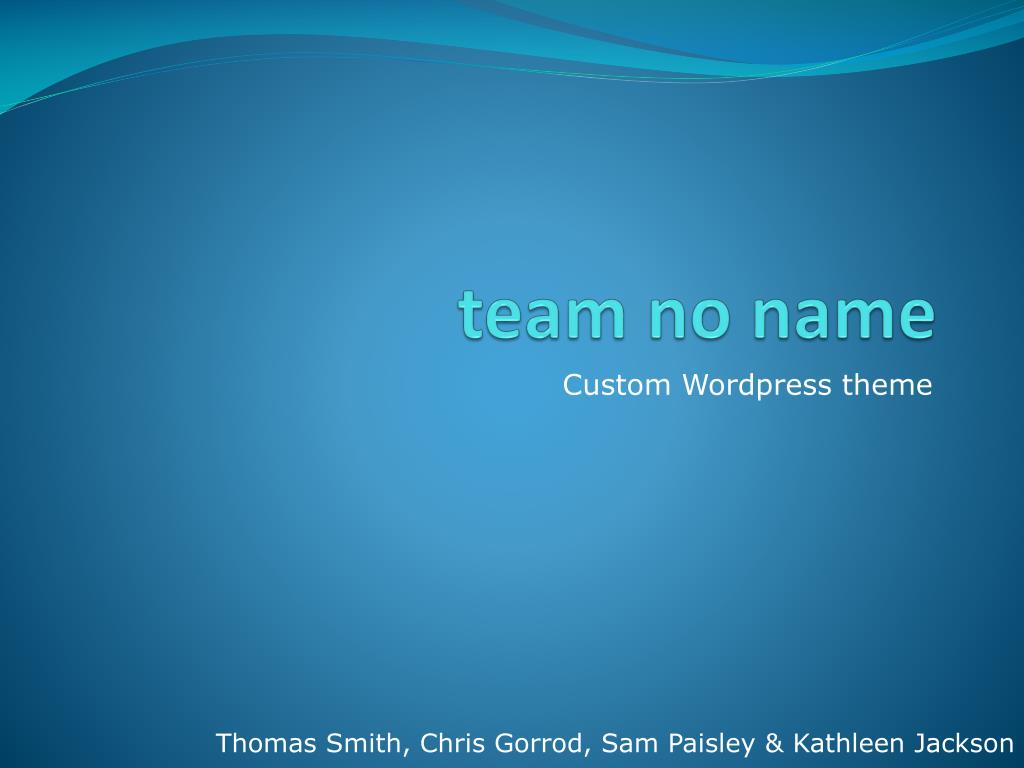
Task: Select the 'team no name' title text
Action: coord(697,315)
